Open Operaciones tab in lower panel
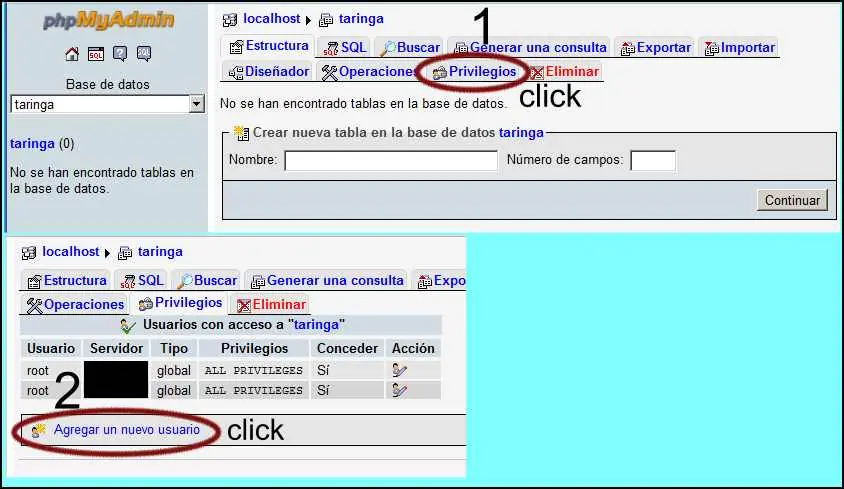844x489 pixels. (75, 305)
